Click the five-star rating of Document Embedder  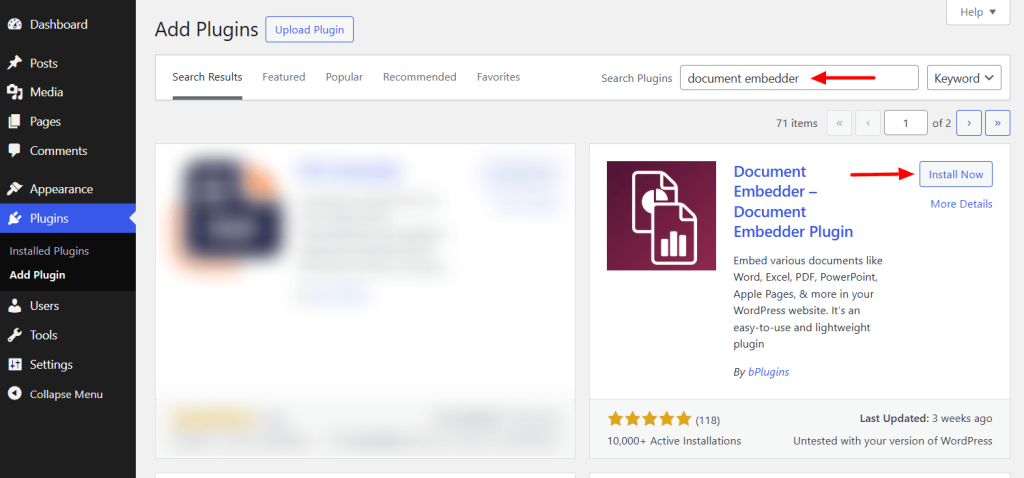649,419
